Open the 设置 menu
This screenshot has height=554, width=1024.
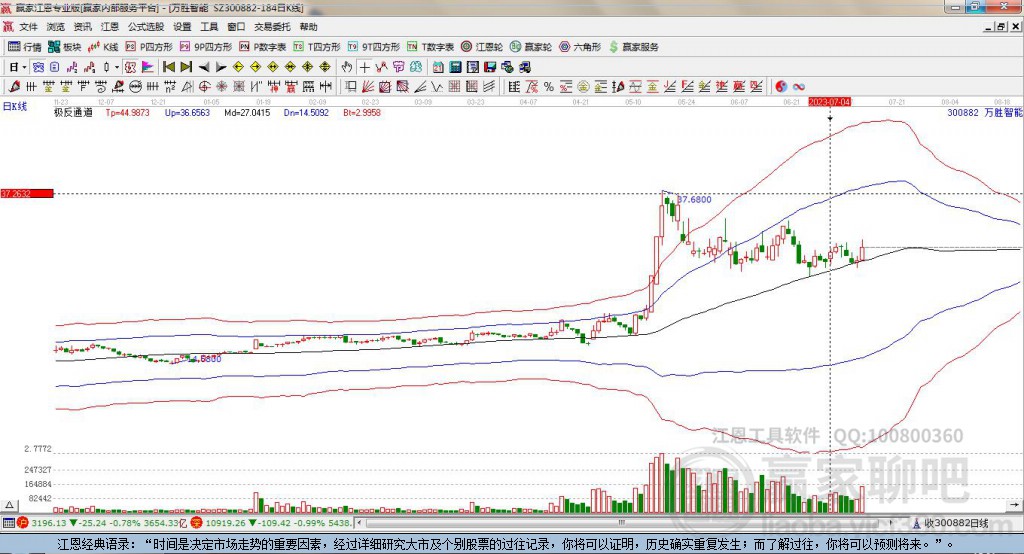pyautogui.click(x=182, y=27)
